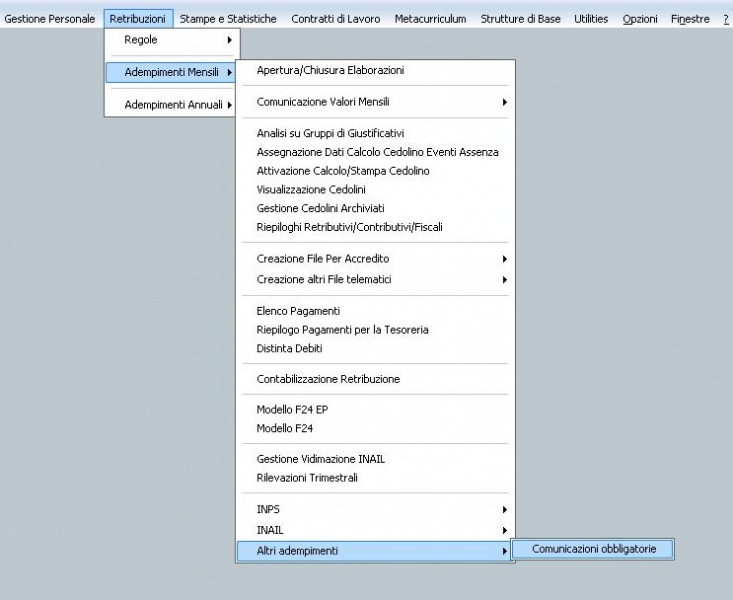Select Contabilizzazione Retribuzione

point(375,379)
